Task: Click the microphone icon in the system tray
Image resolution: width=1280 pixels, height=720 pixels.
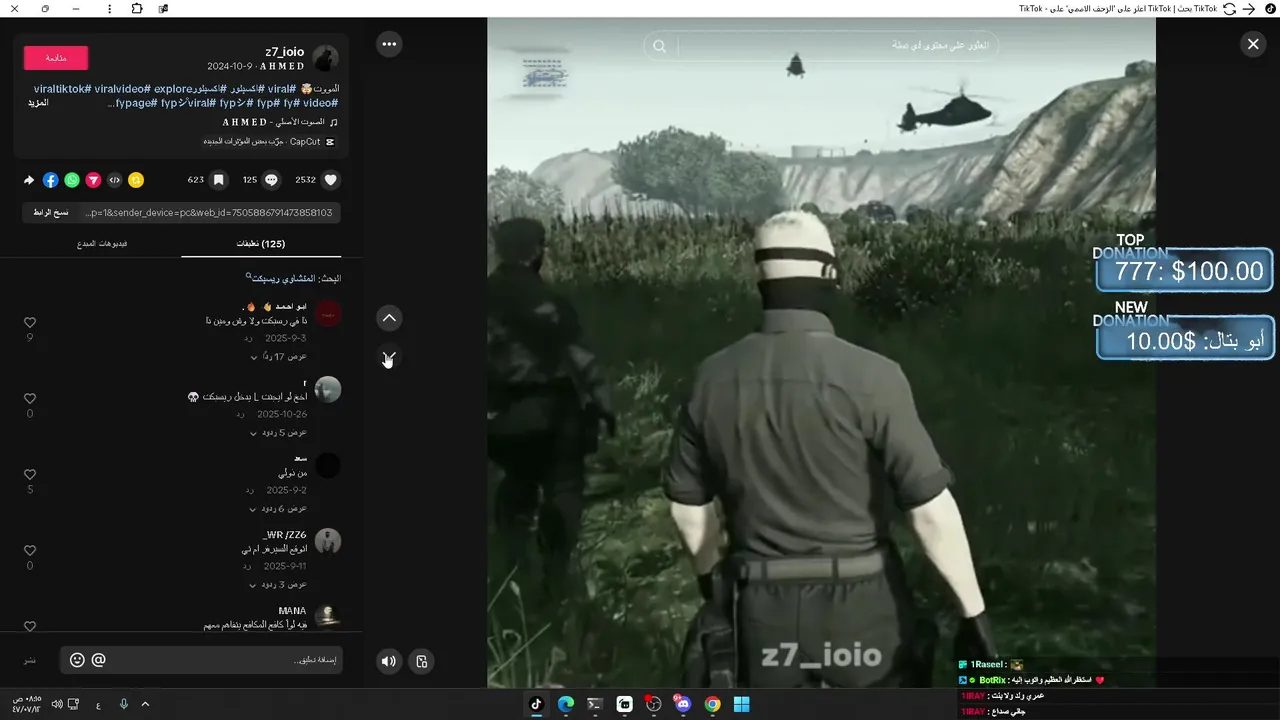Action: click(124, 704)
